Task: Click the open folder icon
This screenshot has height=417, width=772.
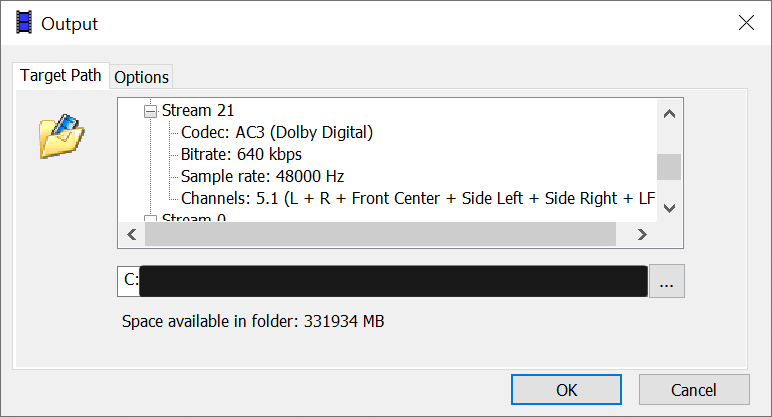Action: tap(59, 136)
